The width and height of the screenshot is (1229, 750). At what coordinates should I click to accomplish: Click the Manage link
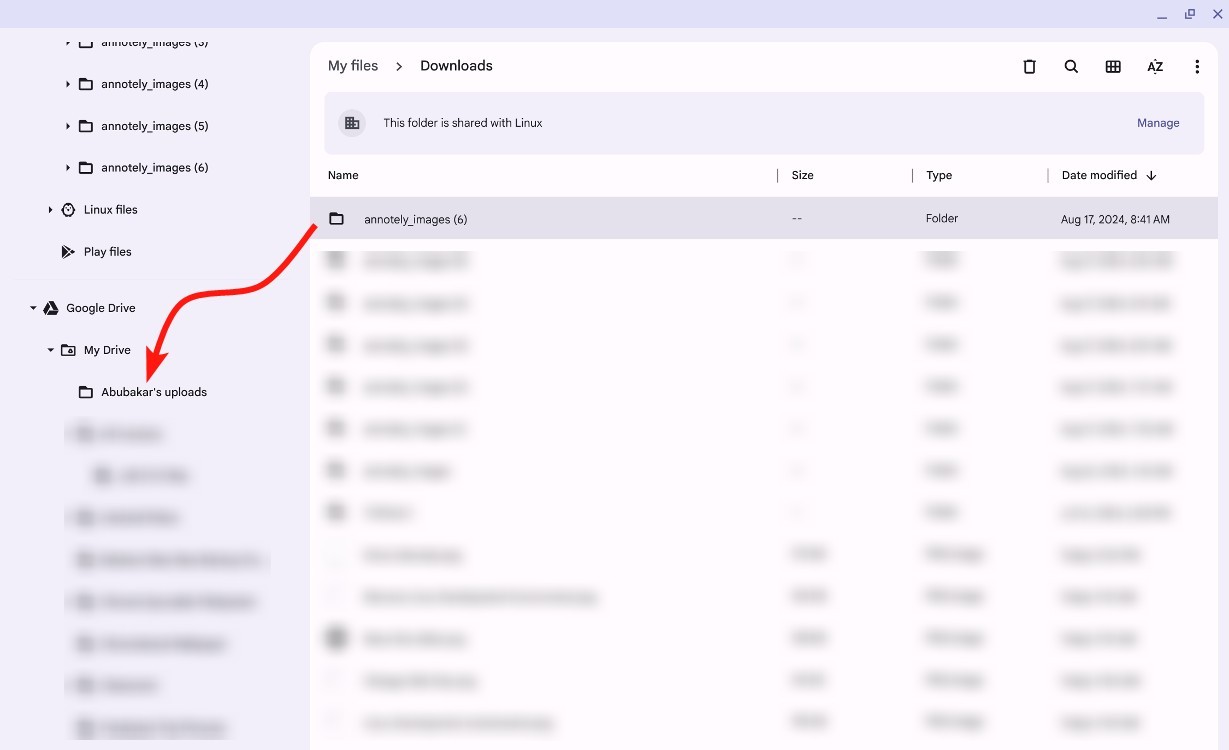point(1158,123)
